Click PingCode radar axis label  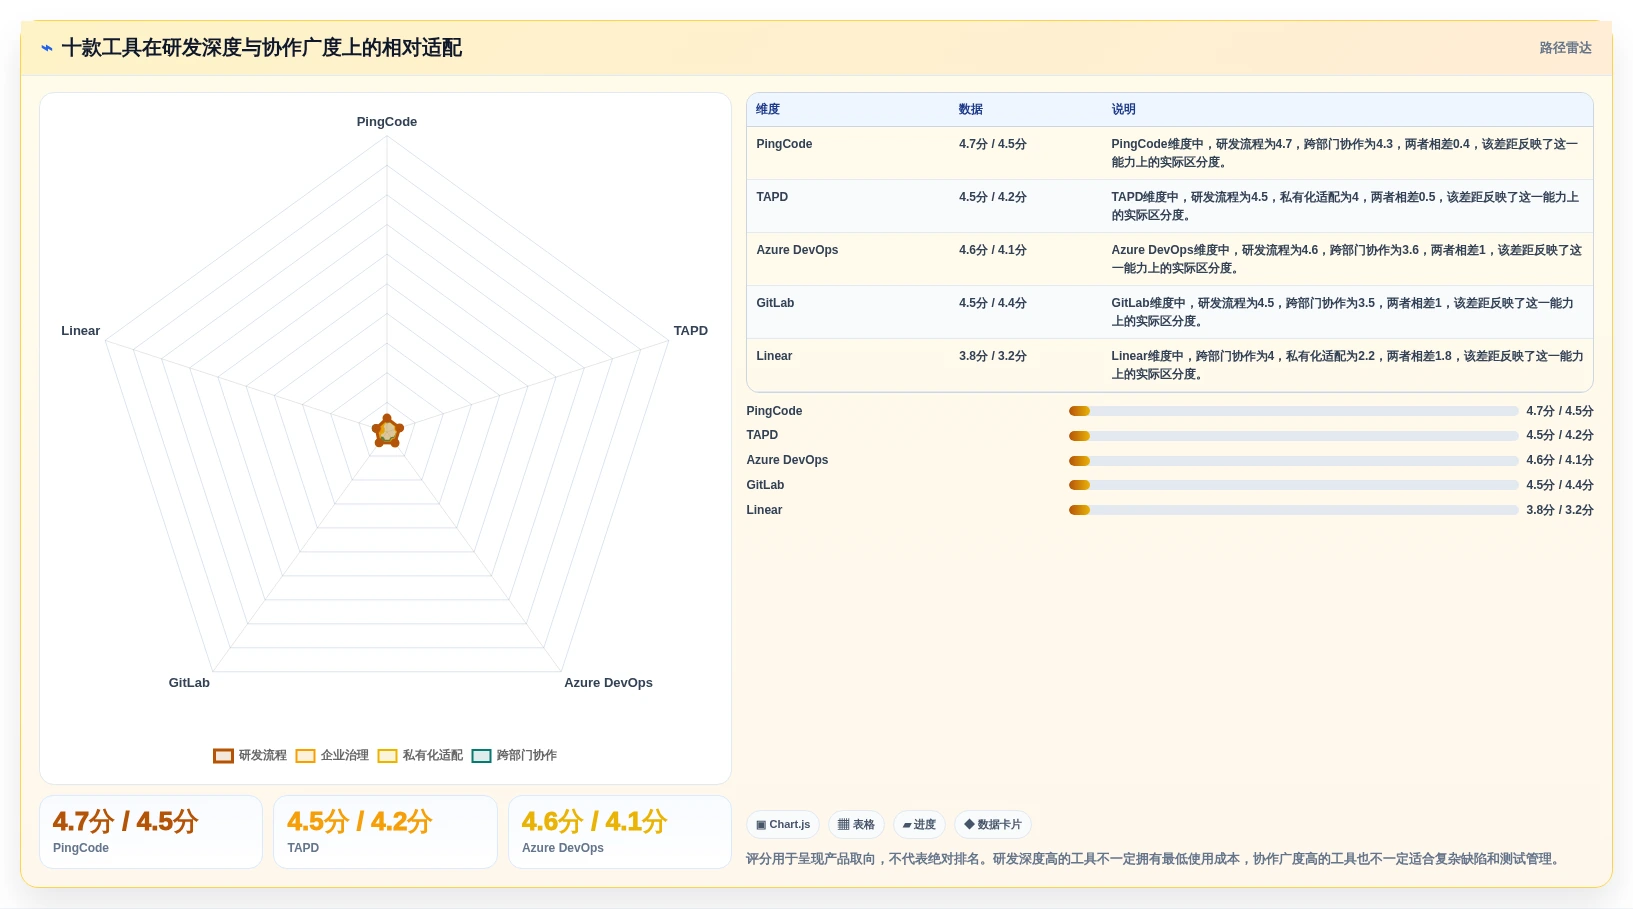coord(387,122)
